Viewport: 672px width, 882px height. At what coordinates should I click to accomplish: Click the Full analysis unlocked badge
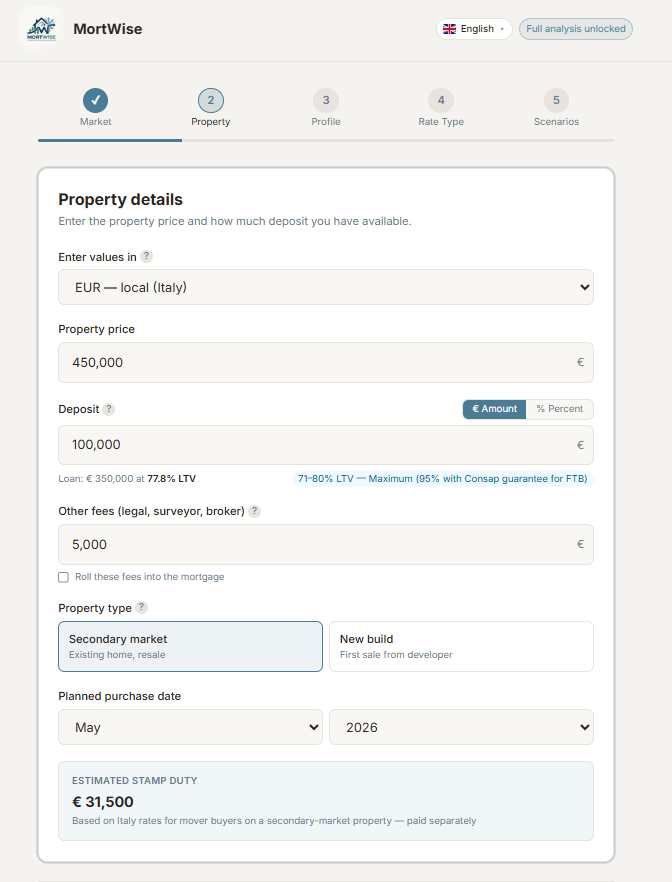(x=575, y=29)
